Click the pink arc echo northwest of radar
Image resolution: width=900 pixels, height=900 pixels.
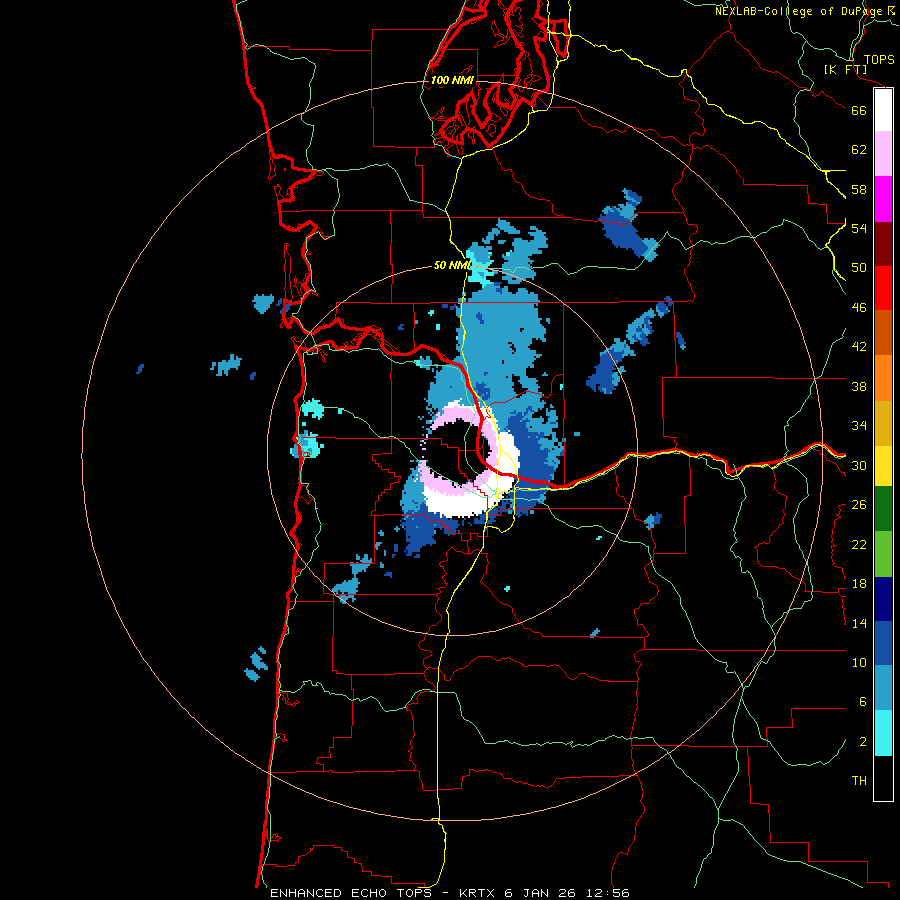(x=451, y=415)
